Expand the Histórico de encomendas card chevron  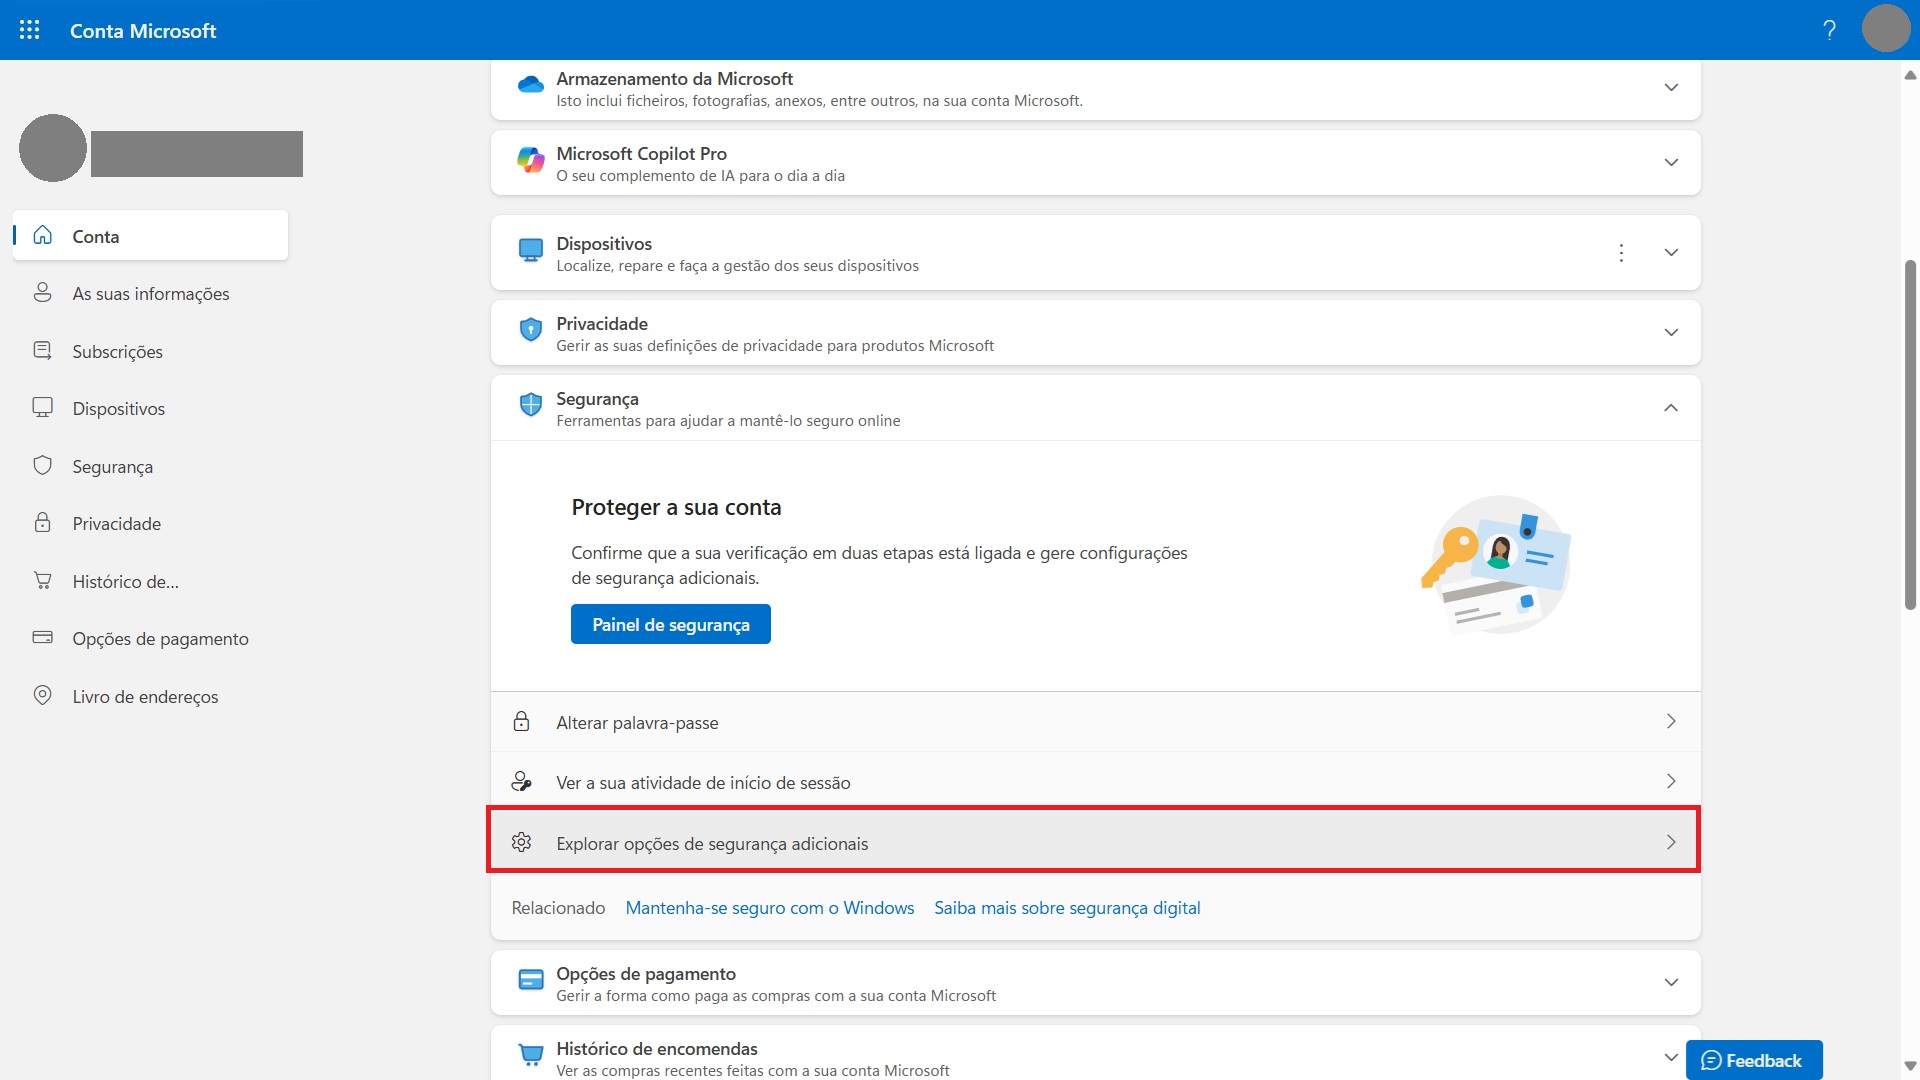(x=1671, y=1057)
